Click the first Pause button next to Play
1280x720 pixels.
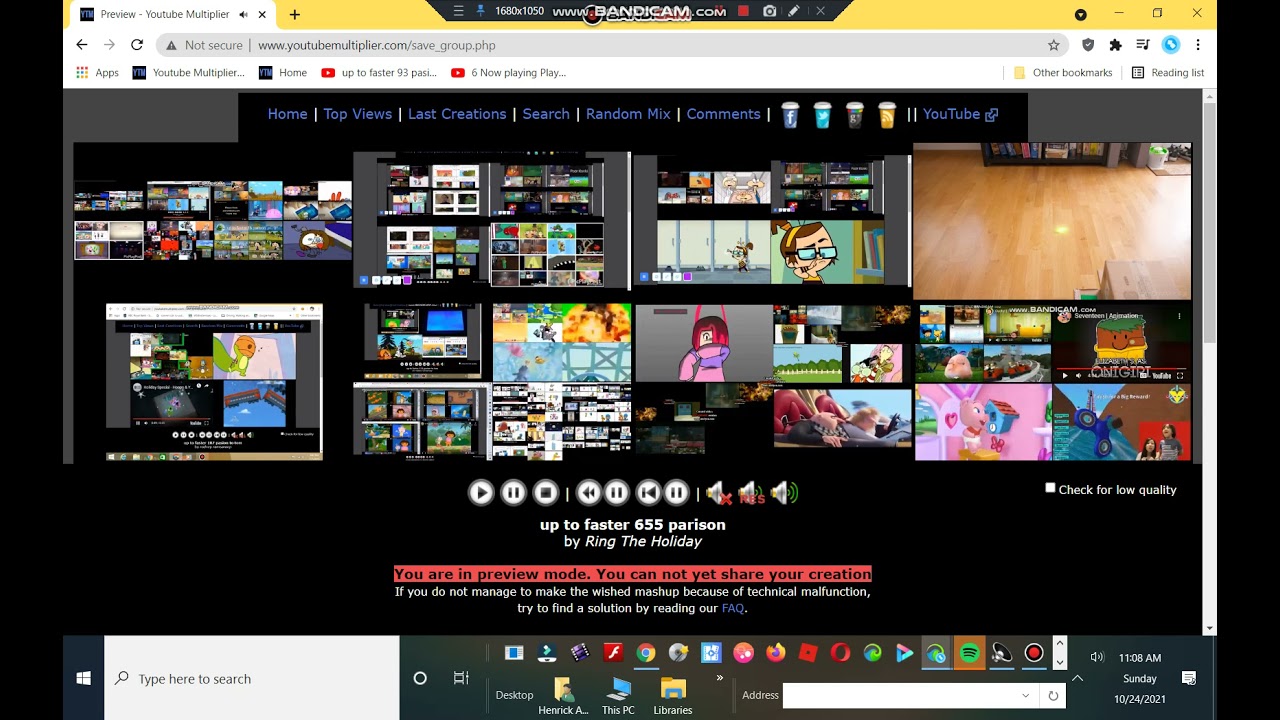[x=513, y=492]
